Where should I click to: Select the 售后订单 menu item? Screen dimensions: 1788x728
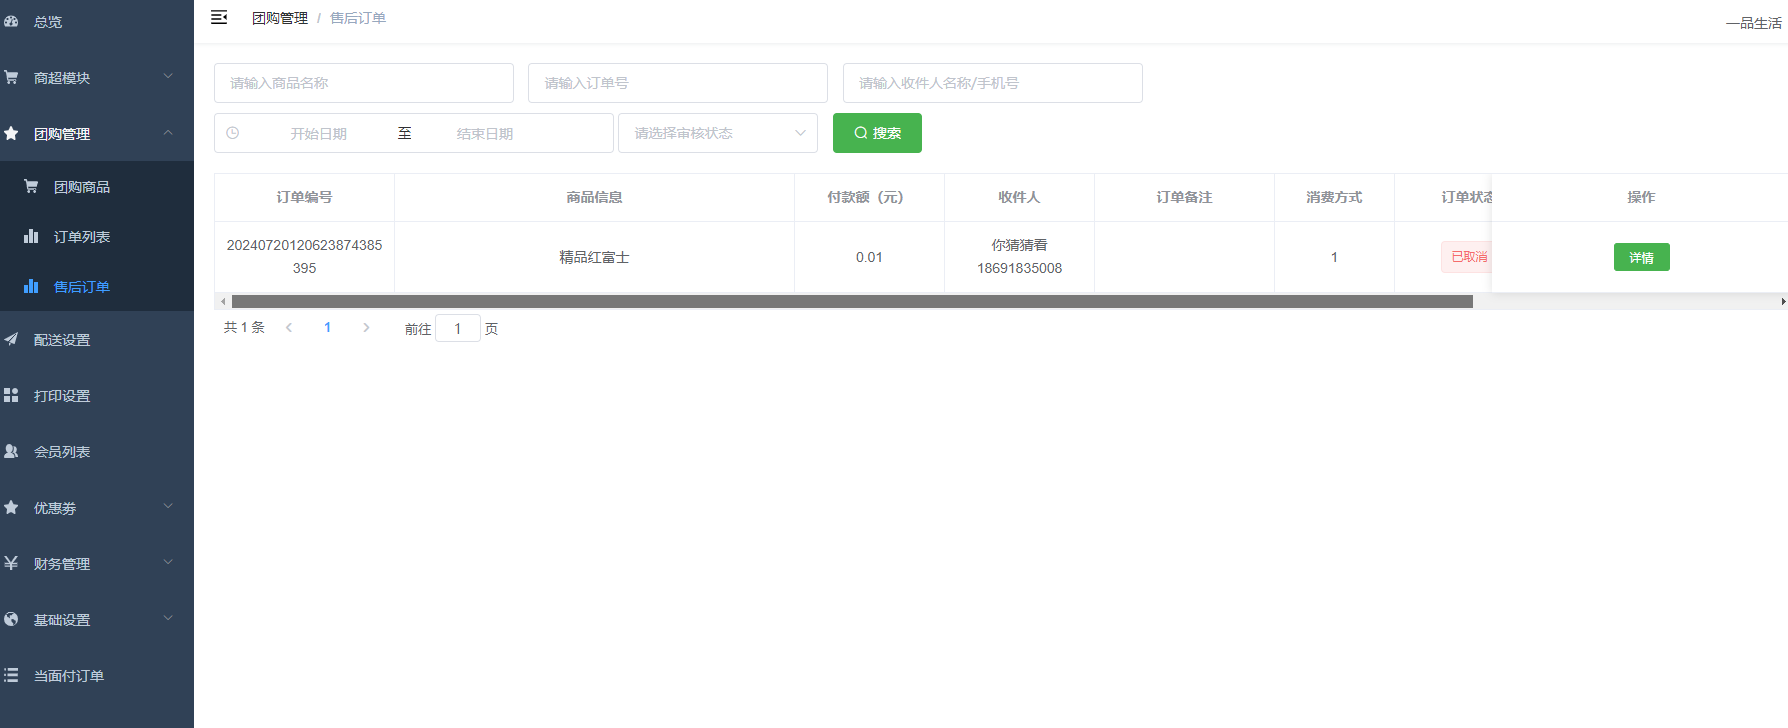[x=82, y=287]
